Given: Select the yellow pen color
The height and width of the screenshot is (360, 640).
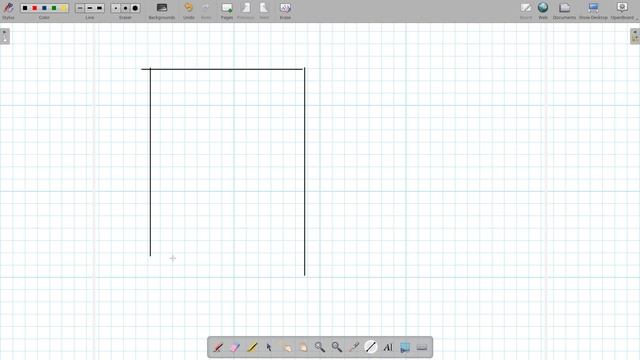Looking at the screenshot, I should [63, 8].
